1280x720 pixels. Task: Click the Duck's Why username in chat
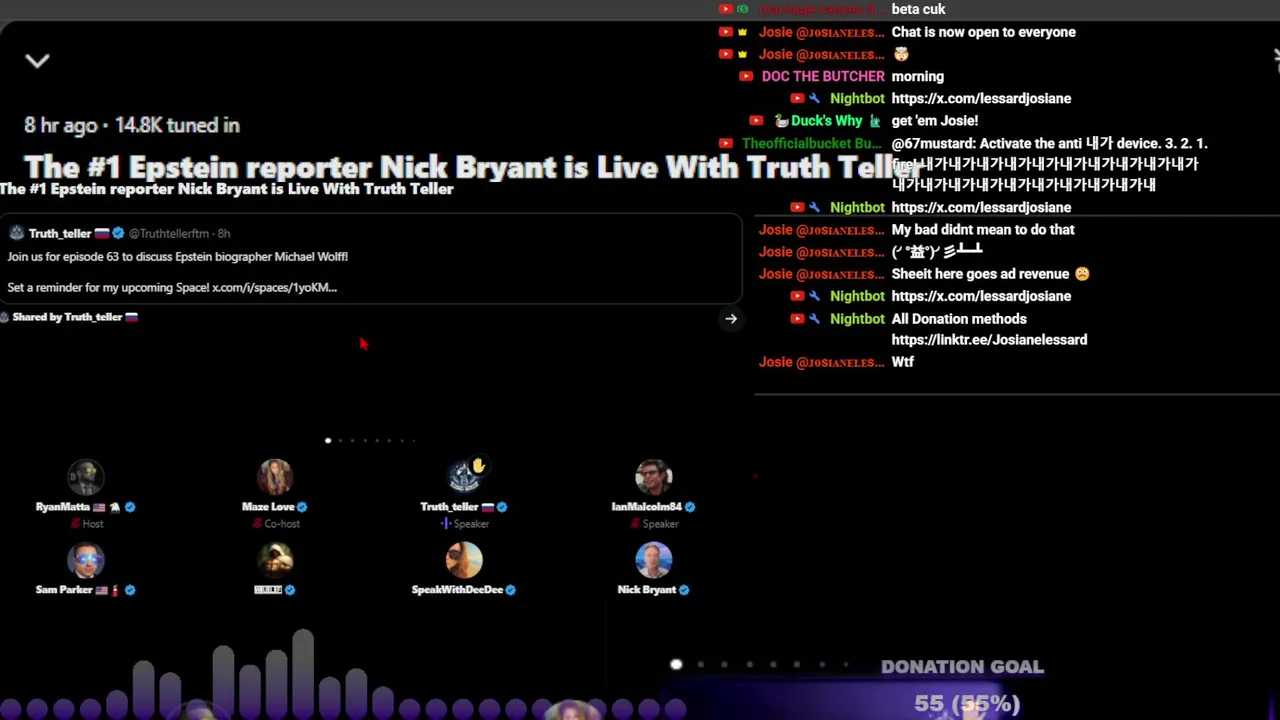[826, 120]
